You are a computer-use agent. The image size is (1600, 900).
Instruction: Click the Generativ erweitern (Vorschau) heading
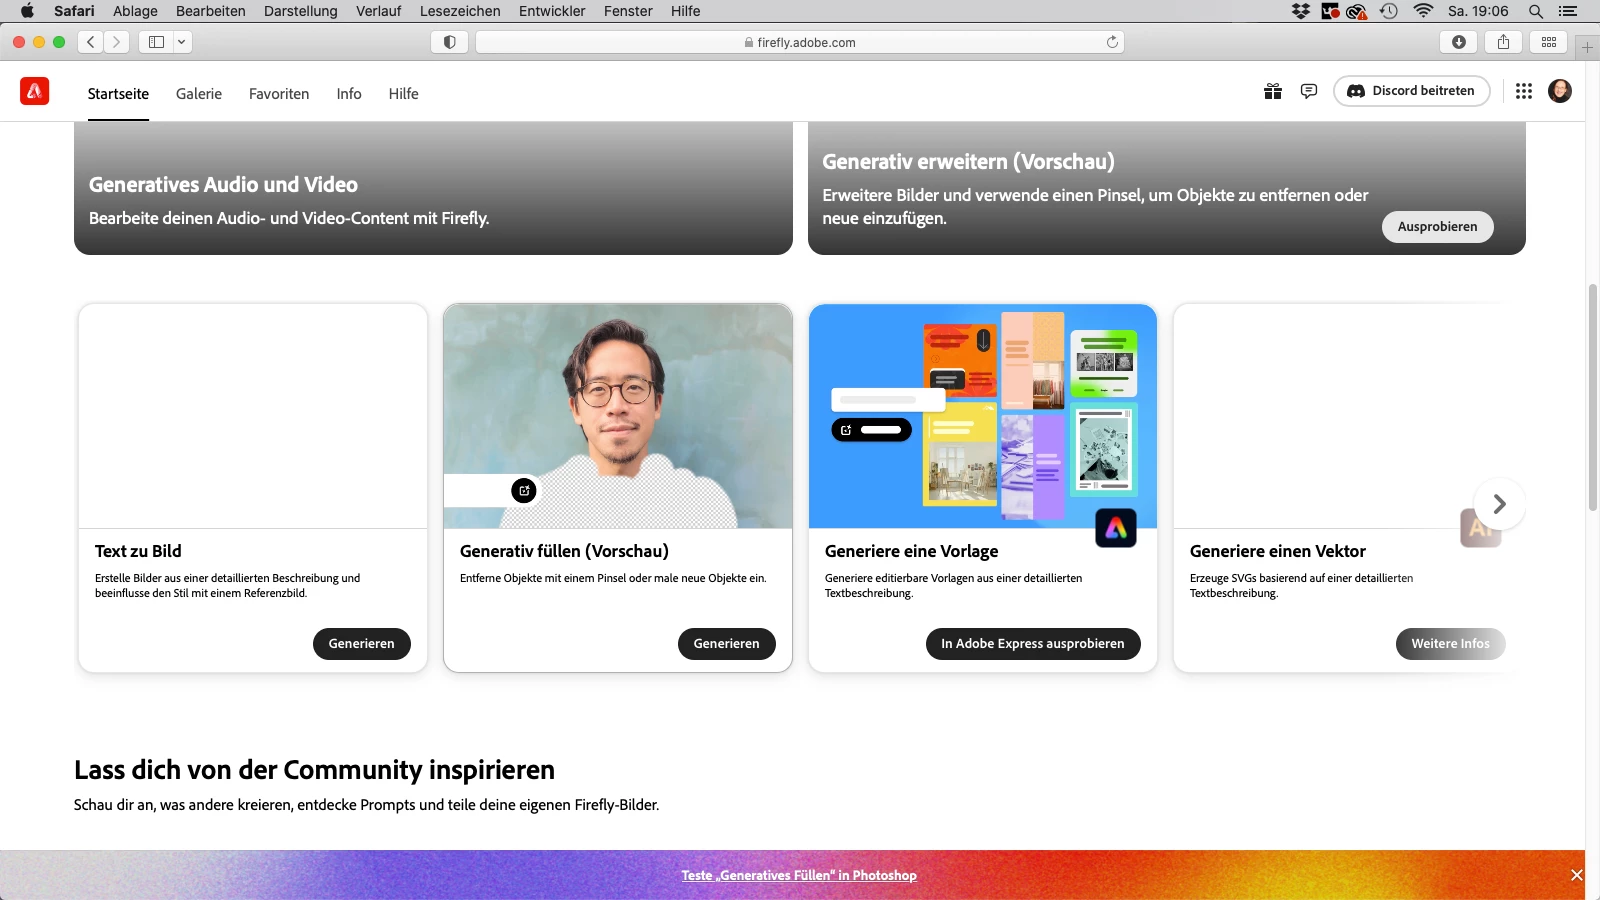click(968, 162)
